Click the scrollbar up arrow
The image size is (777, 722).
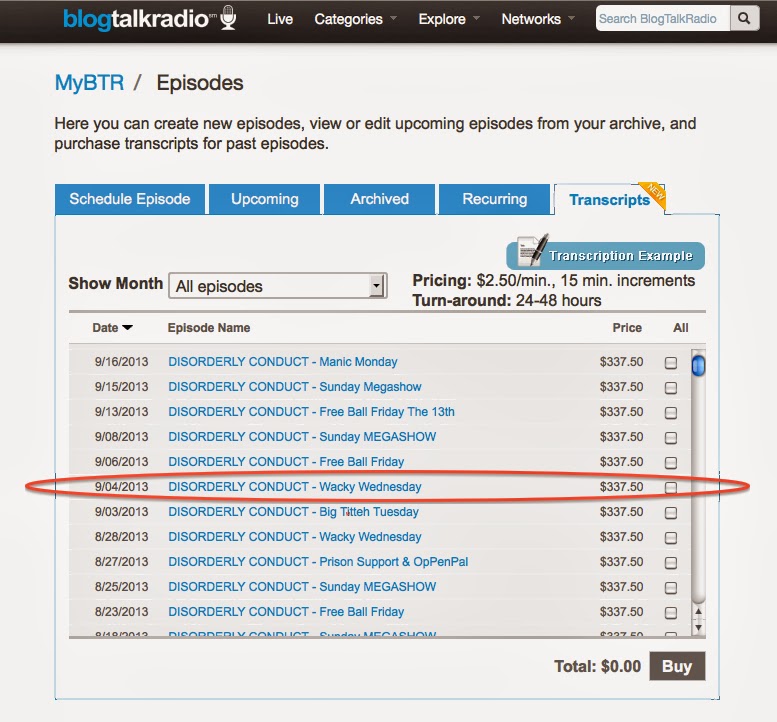click(698, 611)
